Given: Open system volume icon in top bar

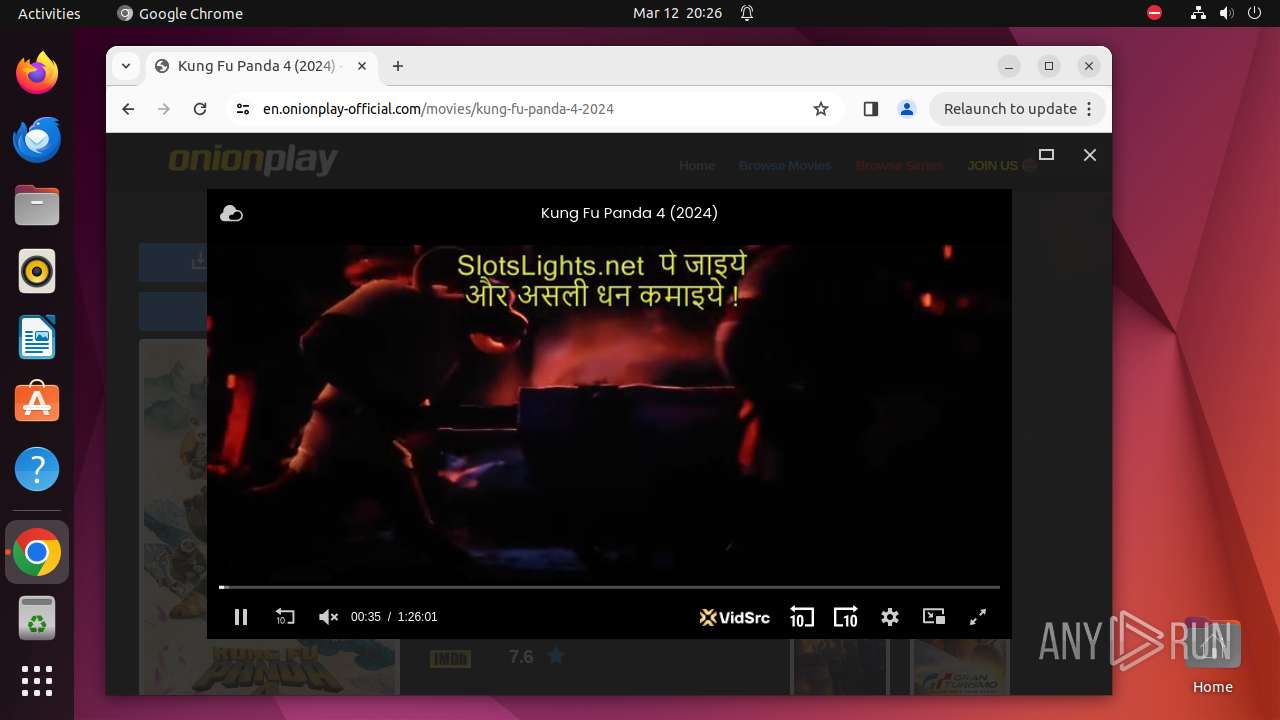Looking at the screenshot, I should coord(1227,13).
